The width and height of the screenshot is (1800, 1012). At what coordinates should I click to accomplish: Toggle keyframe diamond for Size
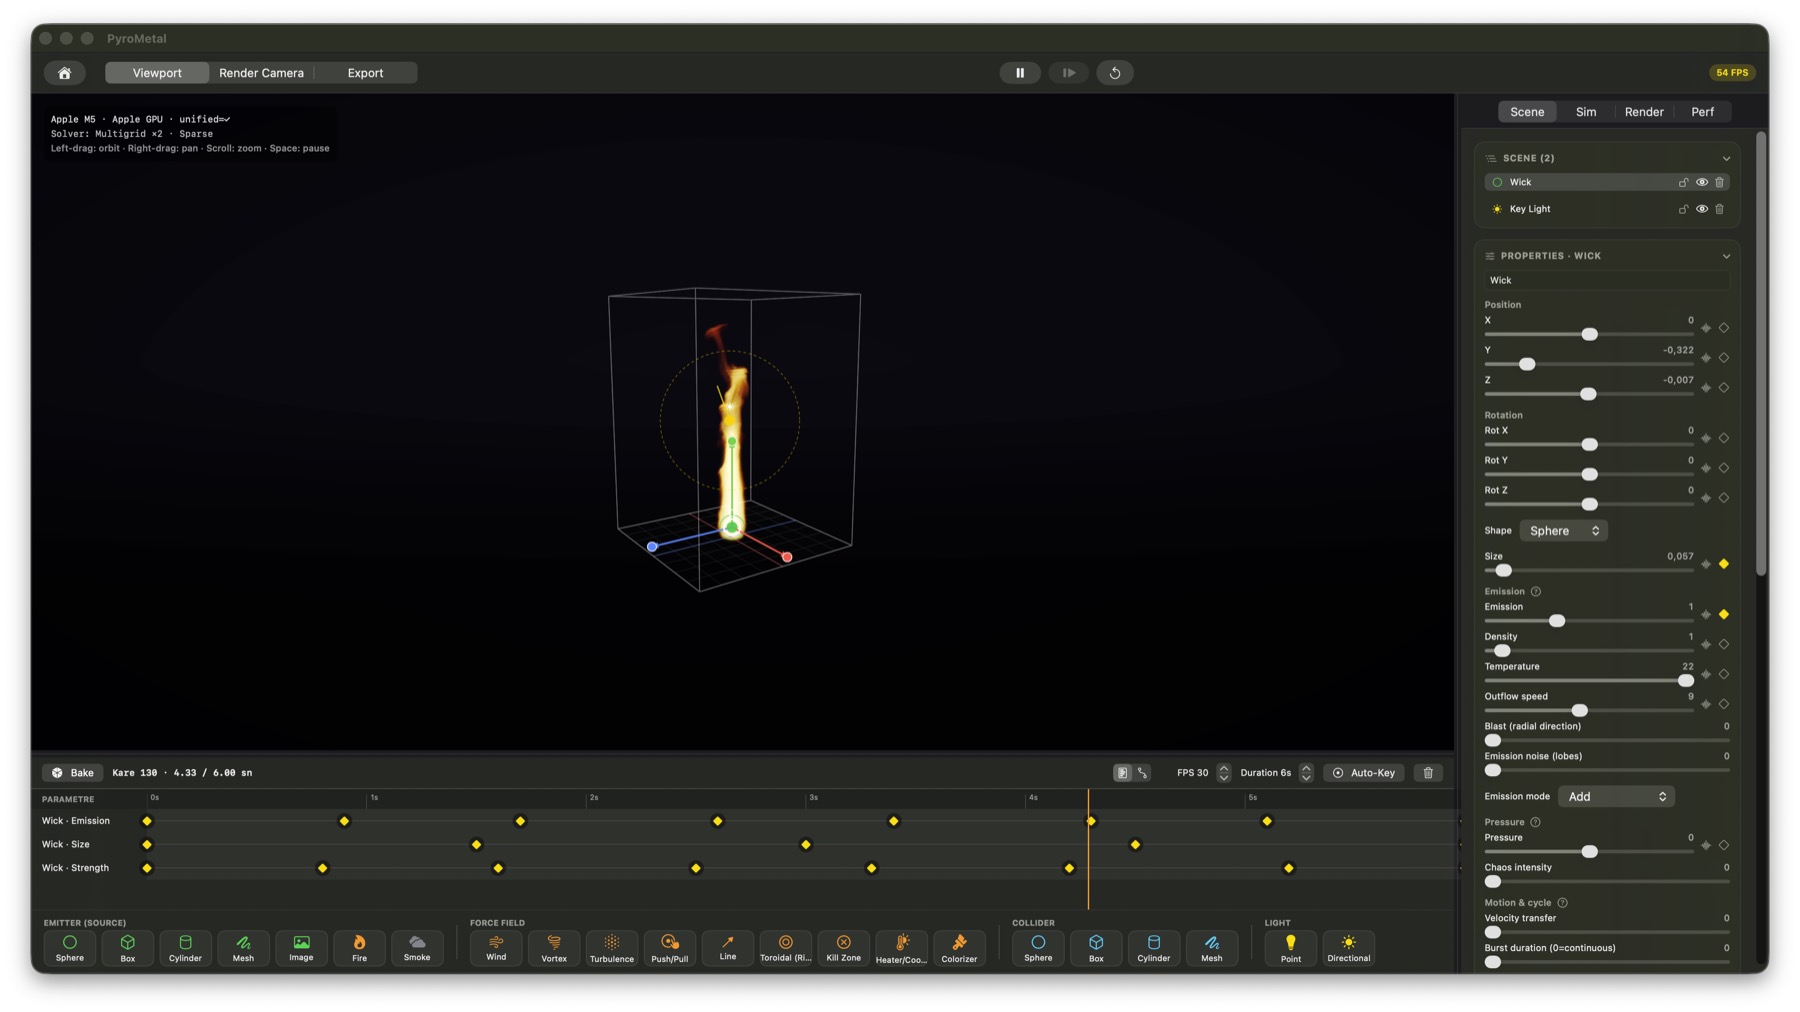point(1724,564)
